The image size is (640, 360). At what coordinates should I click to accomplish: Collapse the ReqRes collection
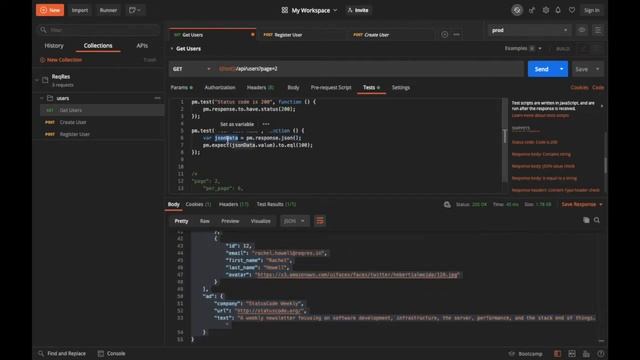[37, 80]
